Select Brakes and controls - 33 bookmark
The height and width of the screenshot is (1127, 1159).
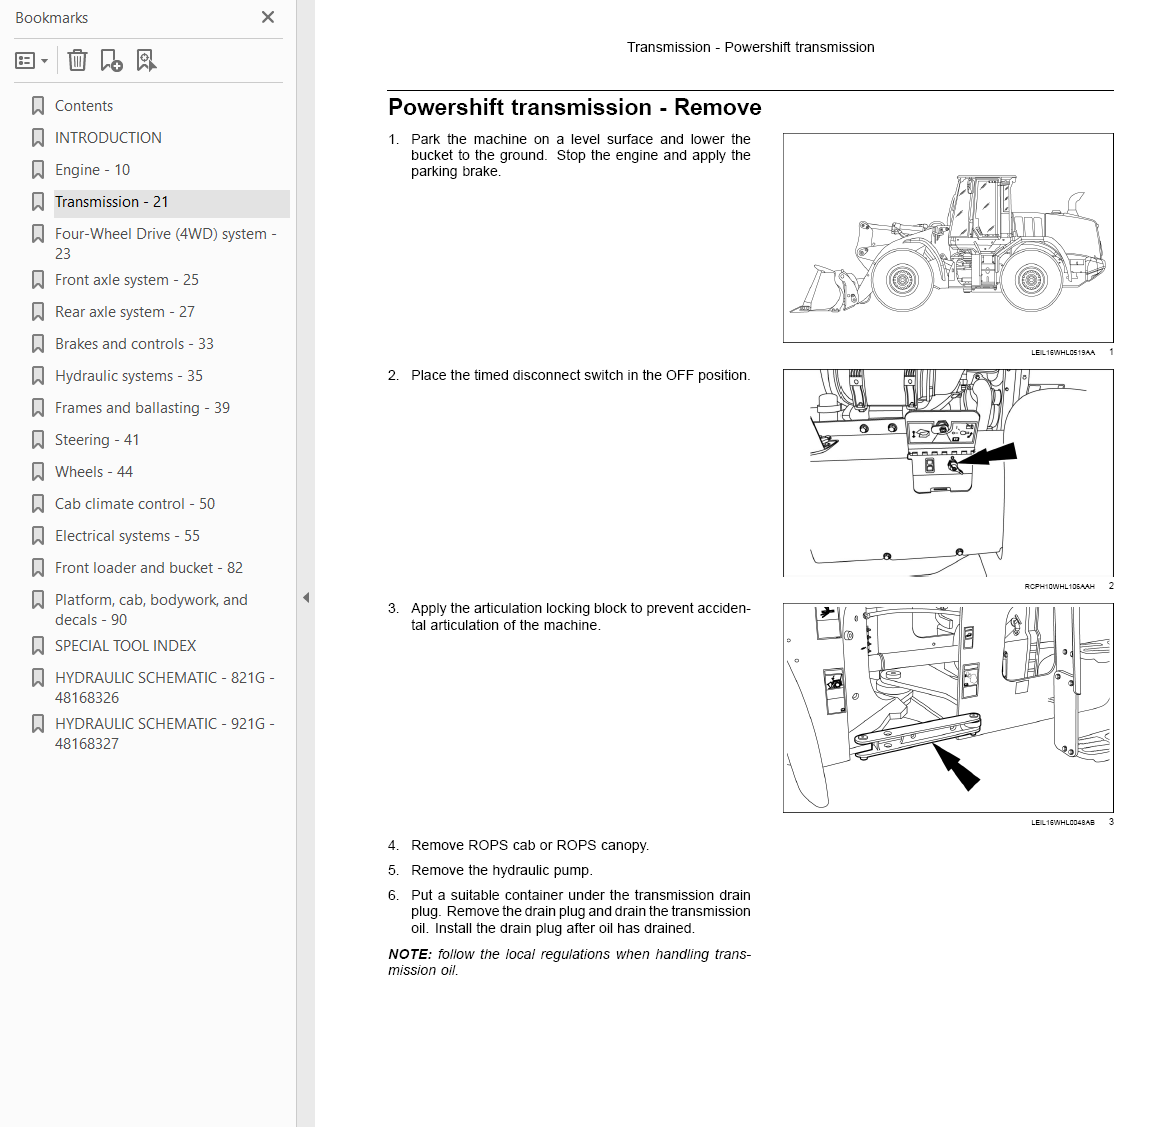point(134,344)
